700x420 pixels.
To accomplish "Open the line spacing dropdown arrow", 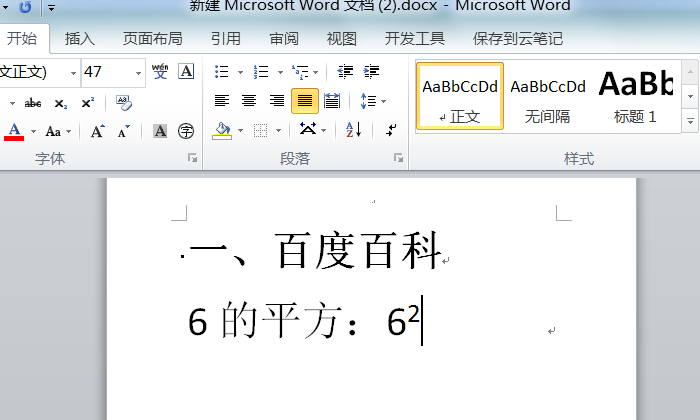I will point(383,101).
